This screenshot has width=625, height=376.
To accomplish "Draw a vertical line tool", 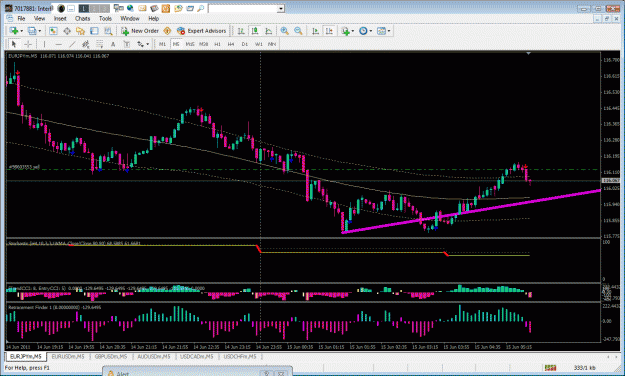I will pos(44,44).
